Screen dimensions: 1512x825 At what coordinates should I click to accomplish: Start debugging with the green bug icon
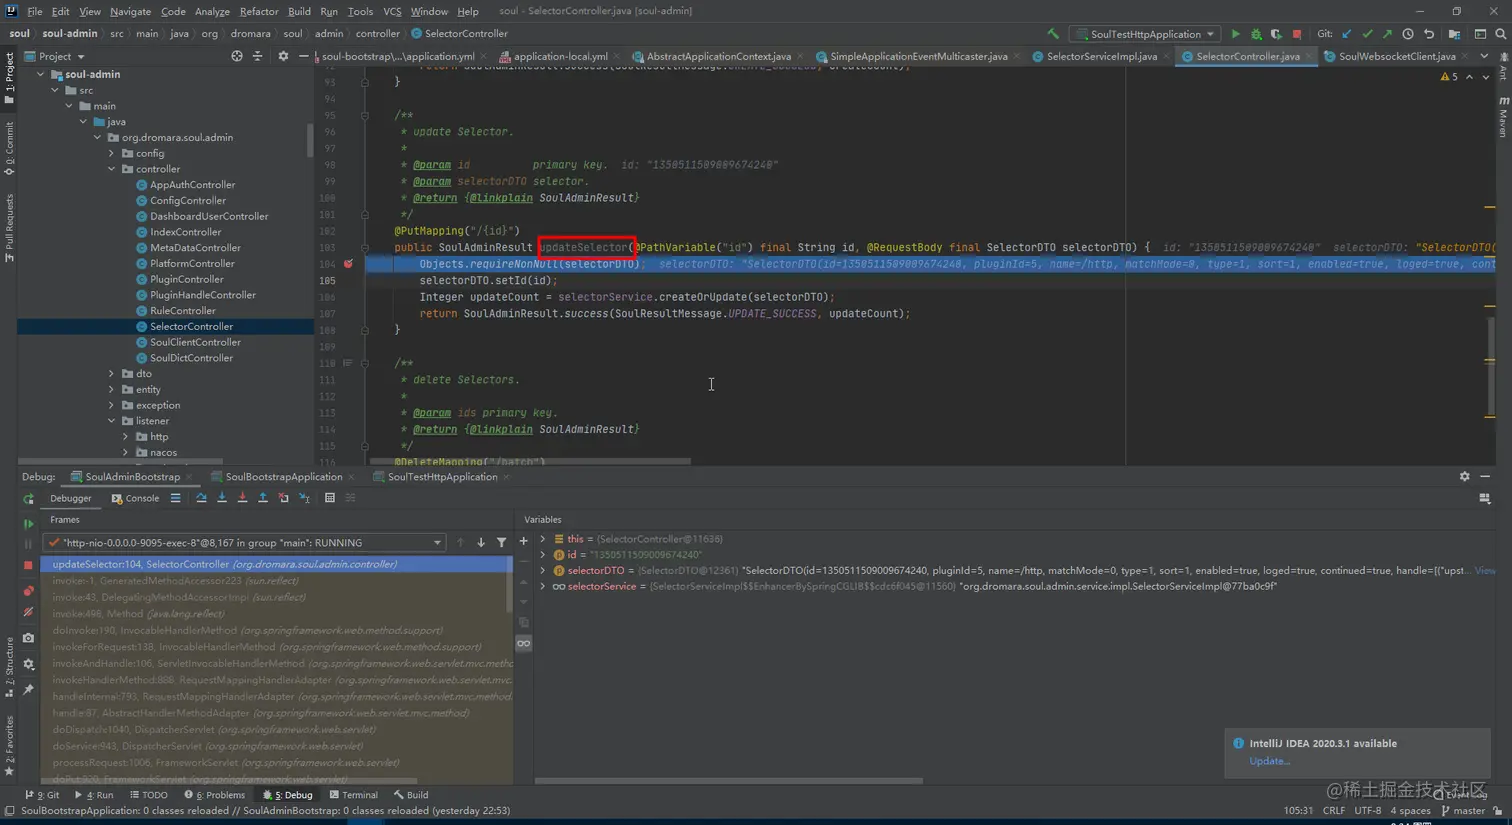(x=1256, y=34)
